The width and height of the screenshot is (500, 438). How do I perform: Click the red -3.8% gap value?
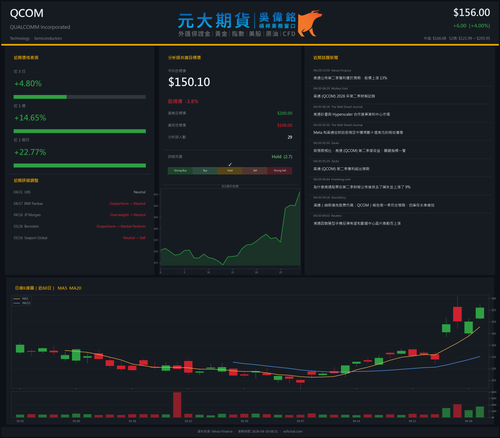pos(192,101)
